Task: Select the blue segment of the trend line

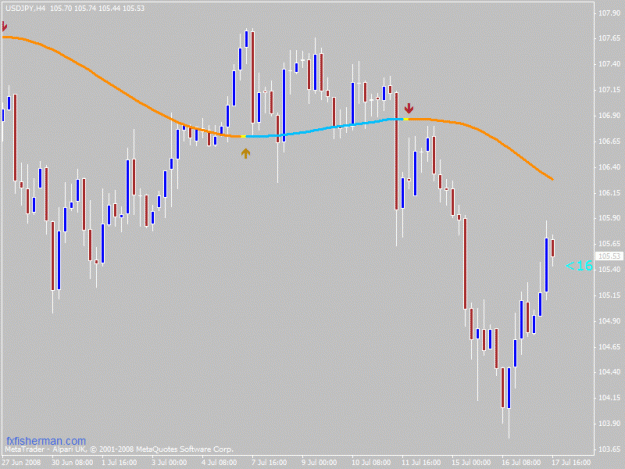Action: [x=325, y=128]
